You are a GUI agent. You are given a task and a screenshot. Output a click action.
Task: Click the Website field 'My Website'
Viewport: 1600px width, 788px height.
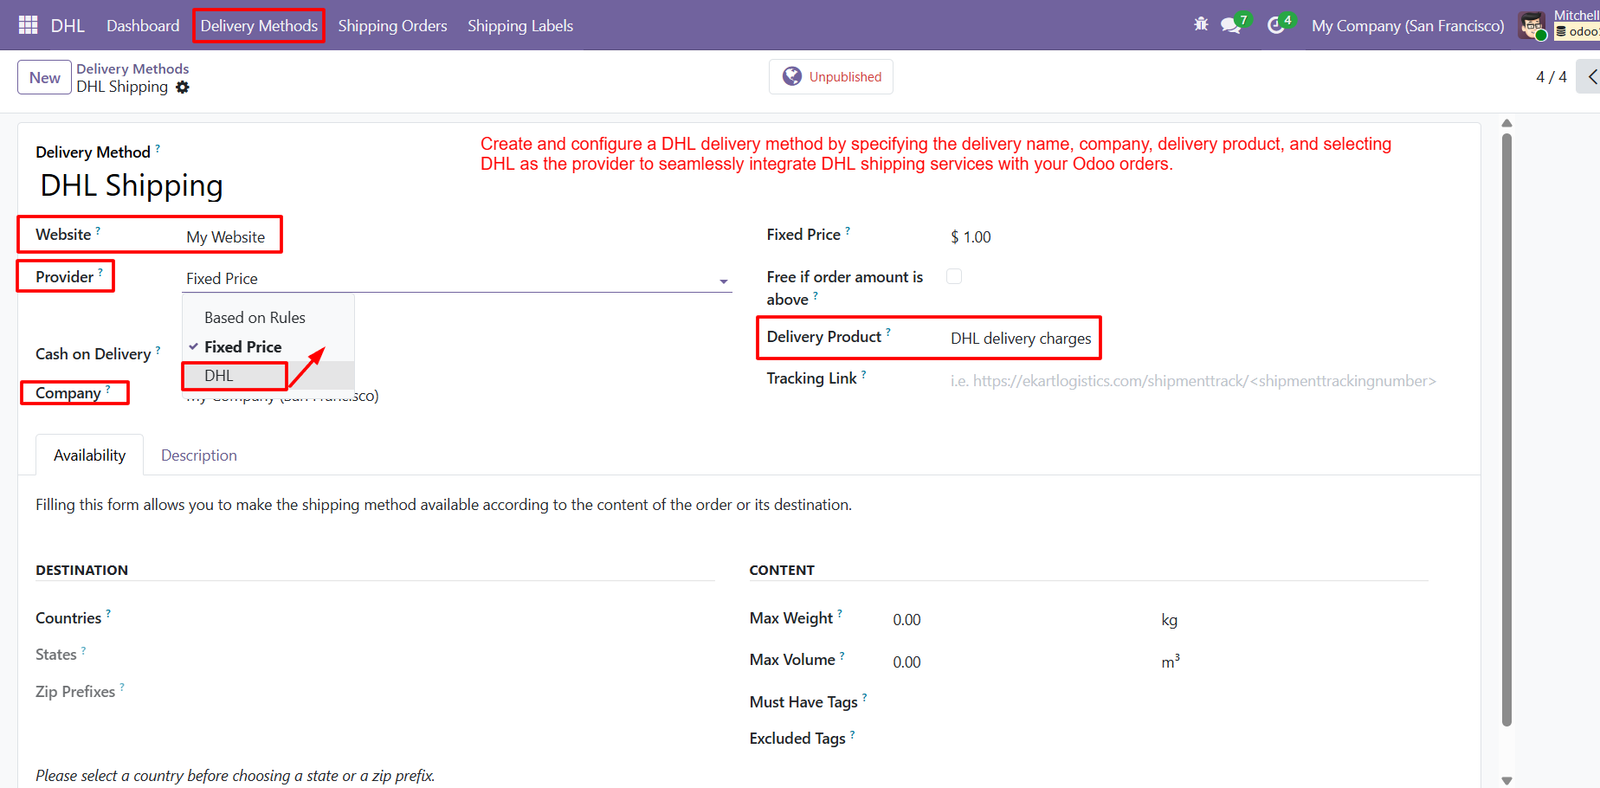pos(226,237)
